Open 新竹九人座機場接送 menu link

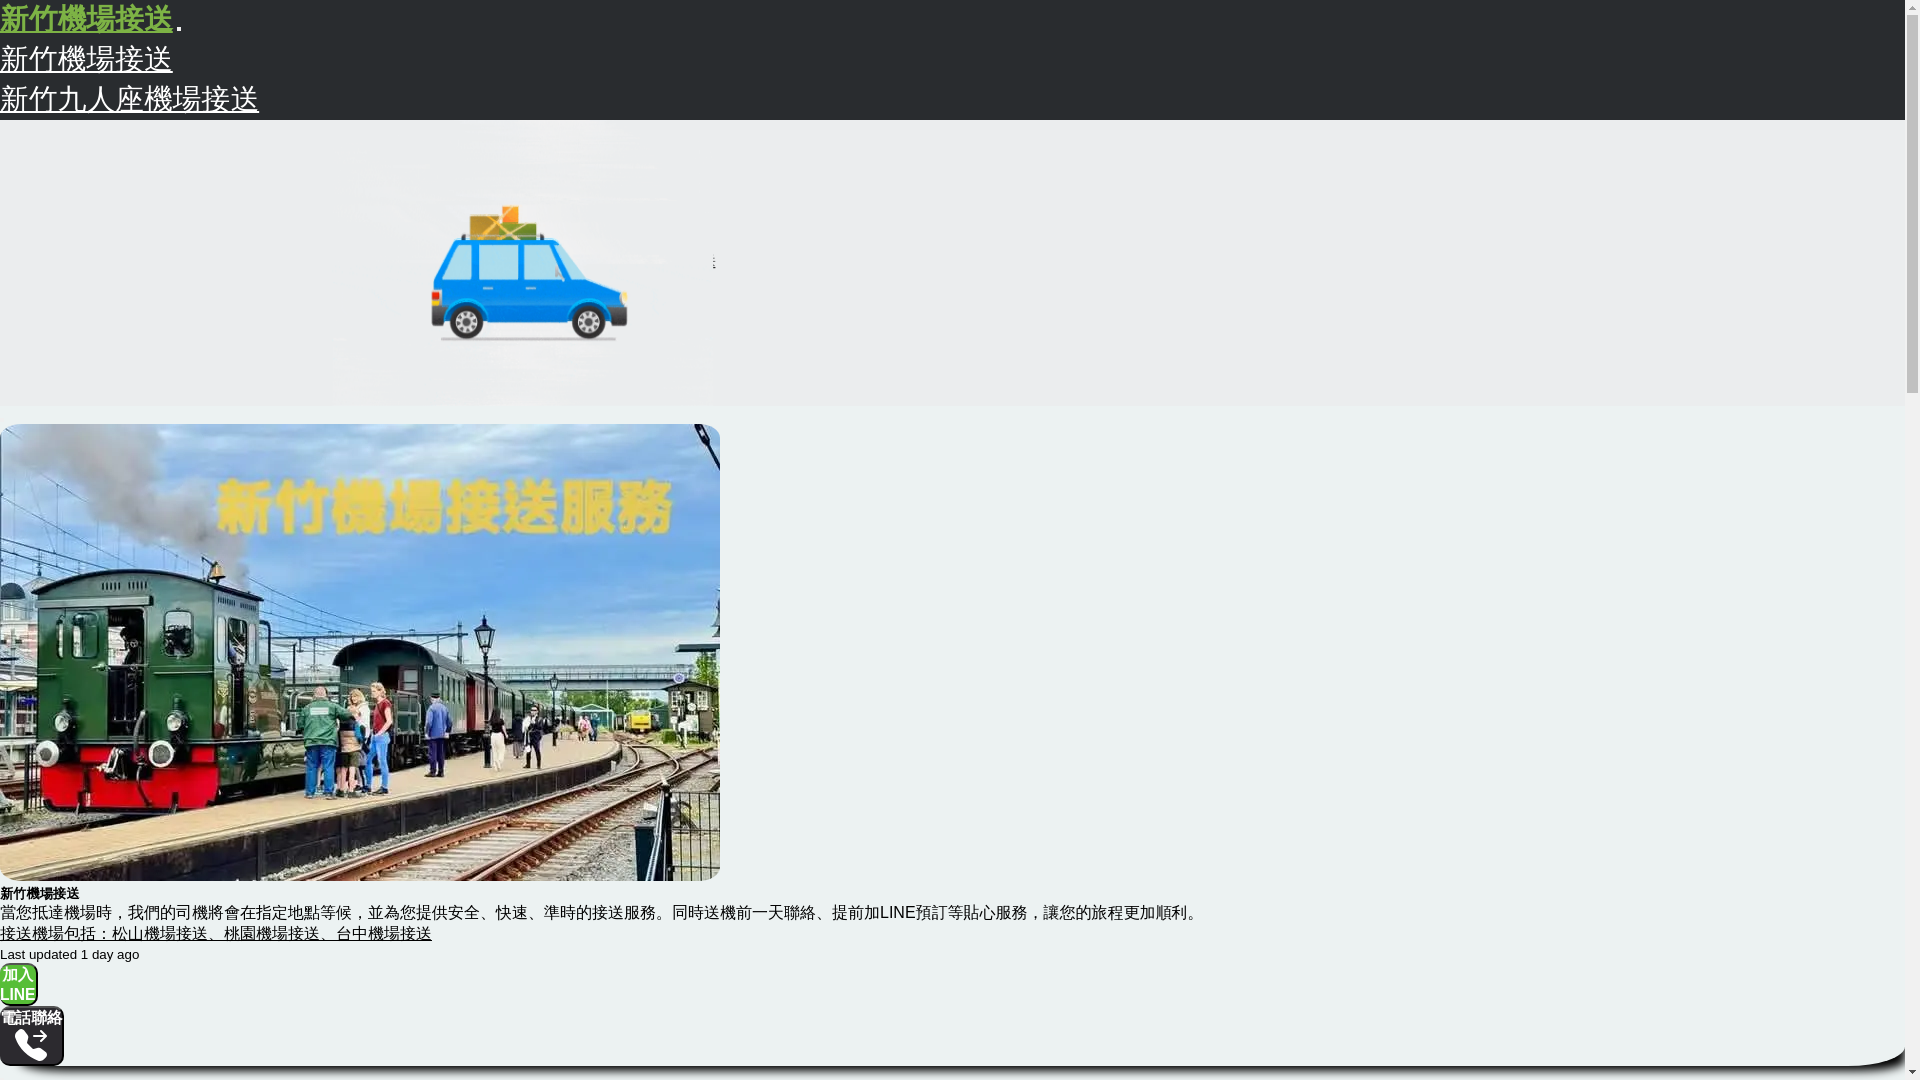click(129, 99)
